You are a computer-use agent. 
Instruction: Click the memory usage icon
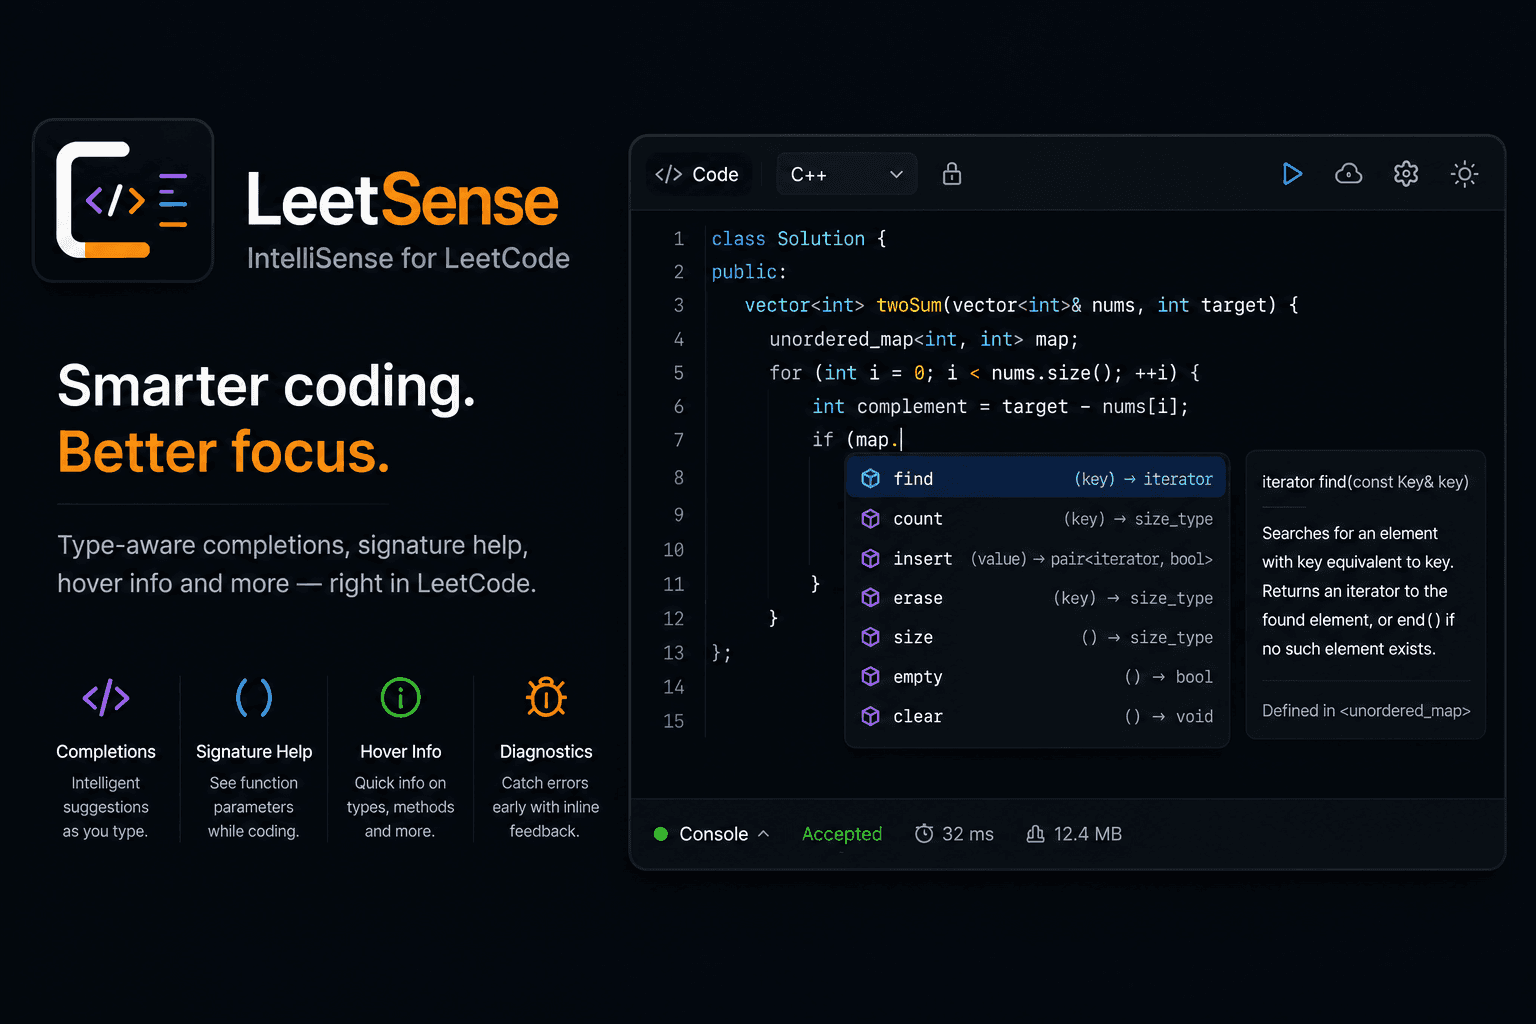tap(1036, 833)
